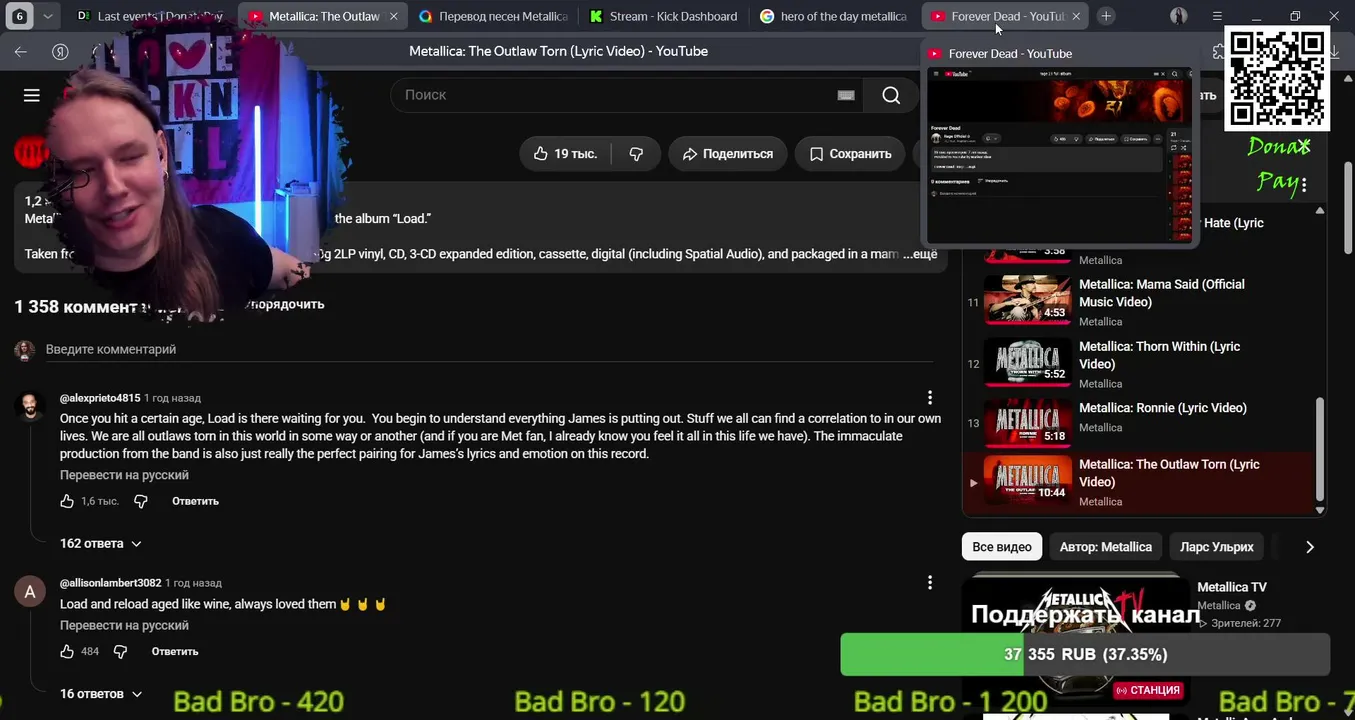The image size is (1355, 720).
Task: Switch to Stream - Kick Dashboard tab
Action: pyautogui.click(x=663, y=16)
